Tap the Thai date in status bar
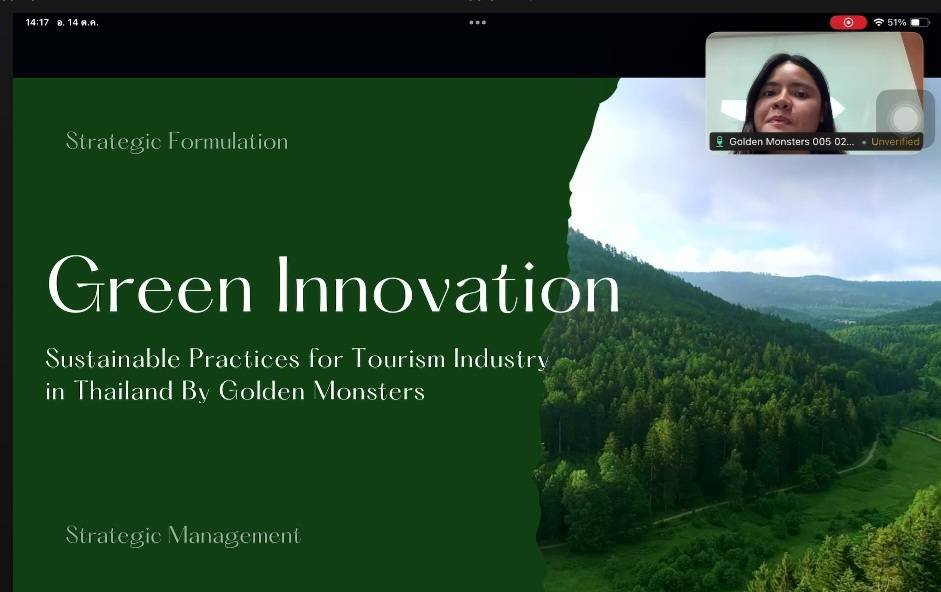Screen dimensions: 941x592 click(77, 22)
